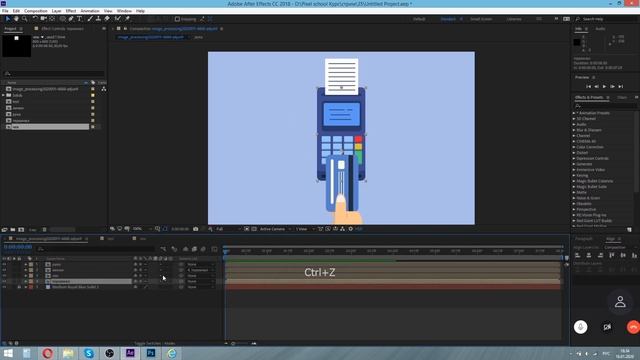Open the Animation menu
Screen dimensions: 640x360
(x=90, y=11)
